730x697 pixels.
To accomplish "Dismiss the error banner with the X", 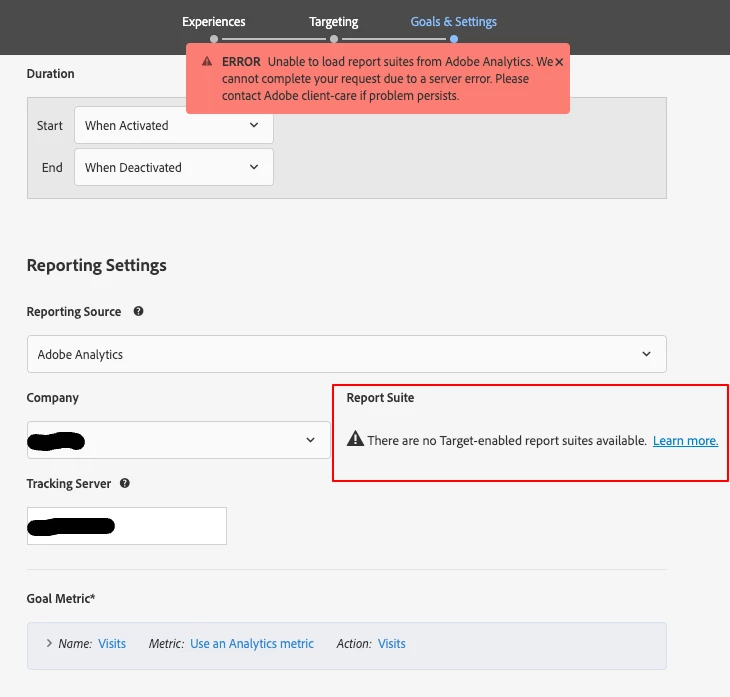I will 559,62.
